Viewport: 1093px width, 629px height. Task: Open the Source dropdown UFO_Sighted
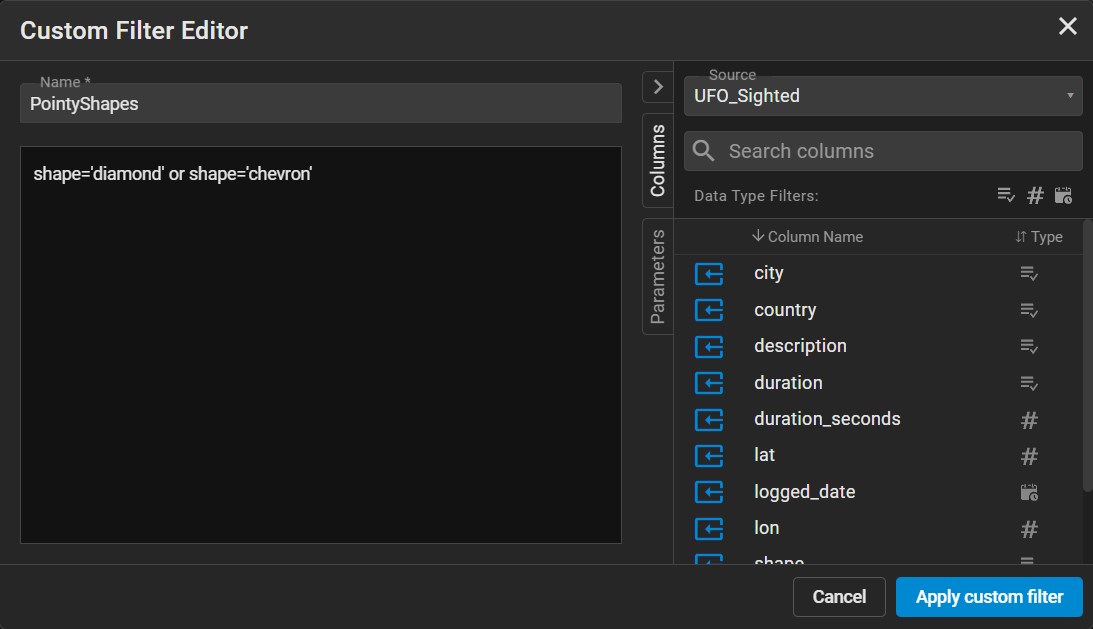coord(882,97)
